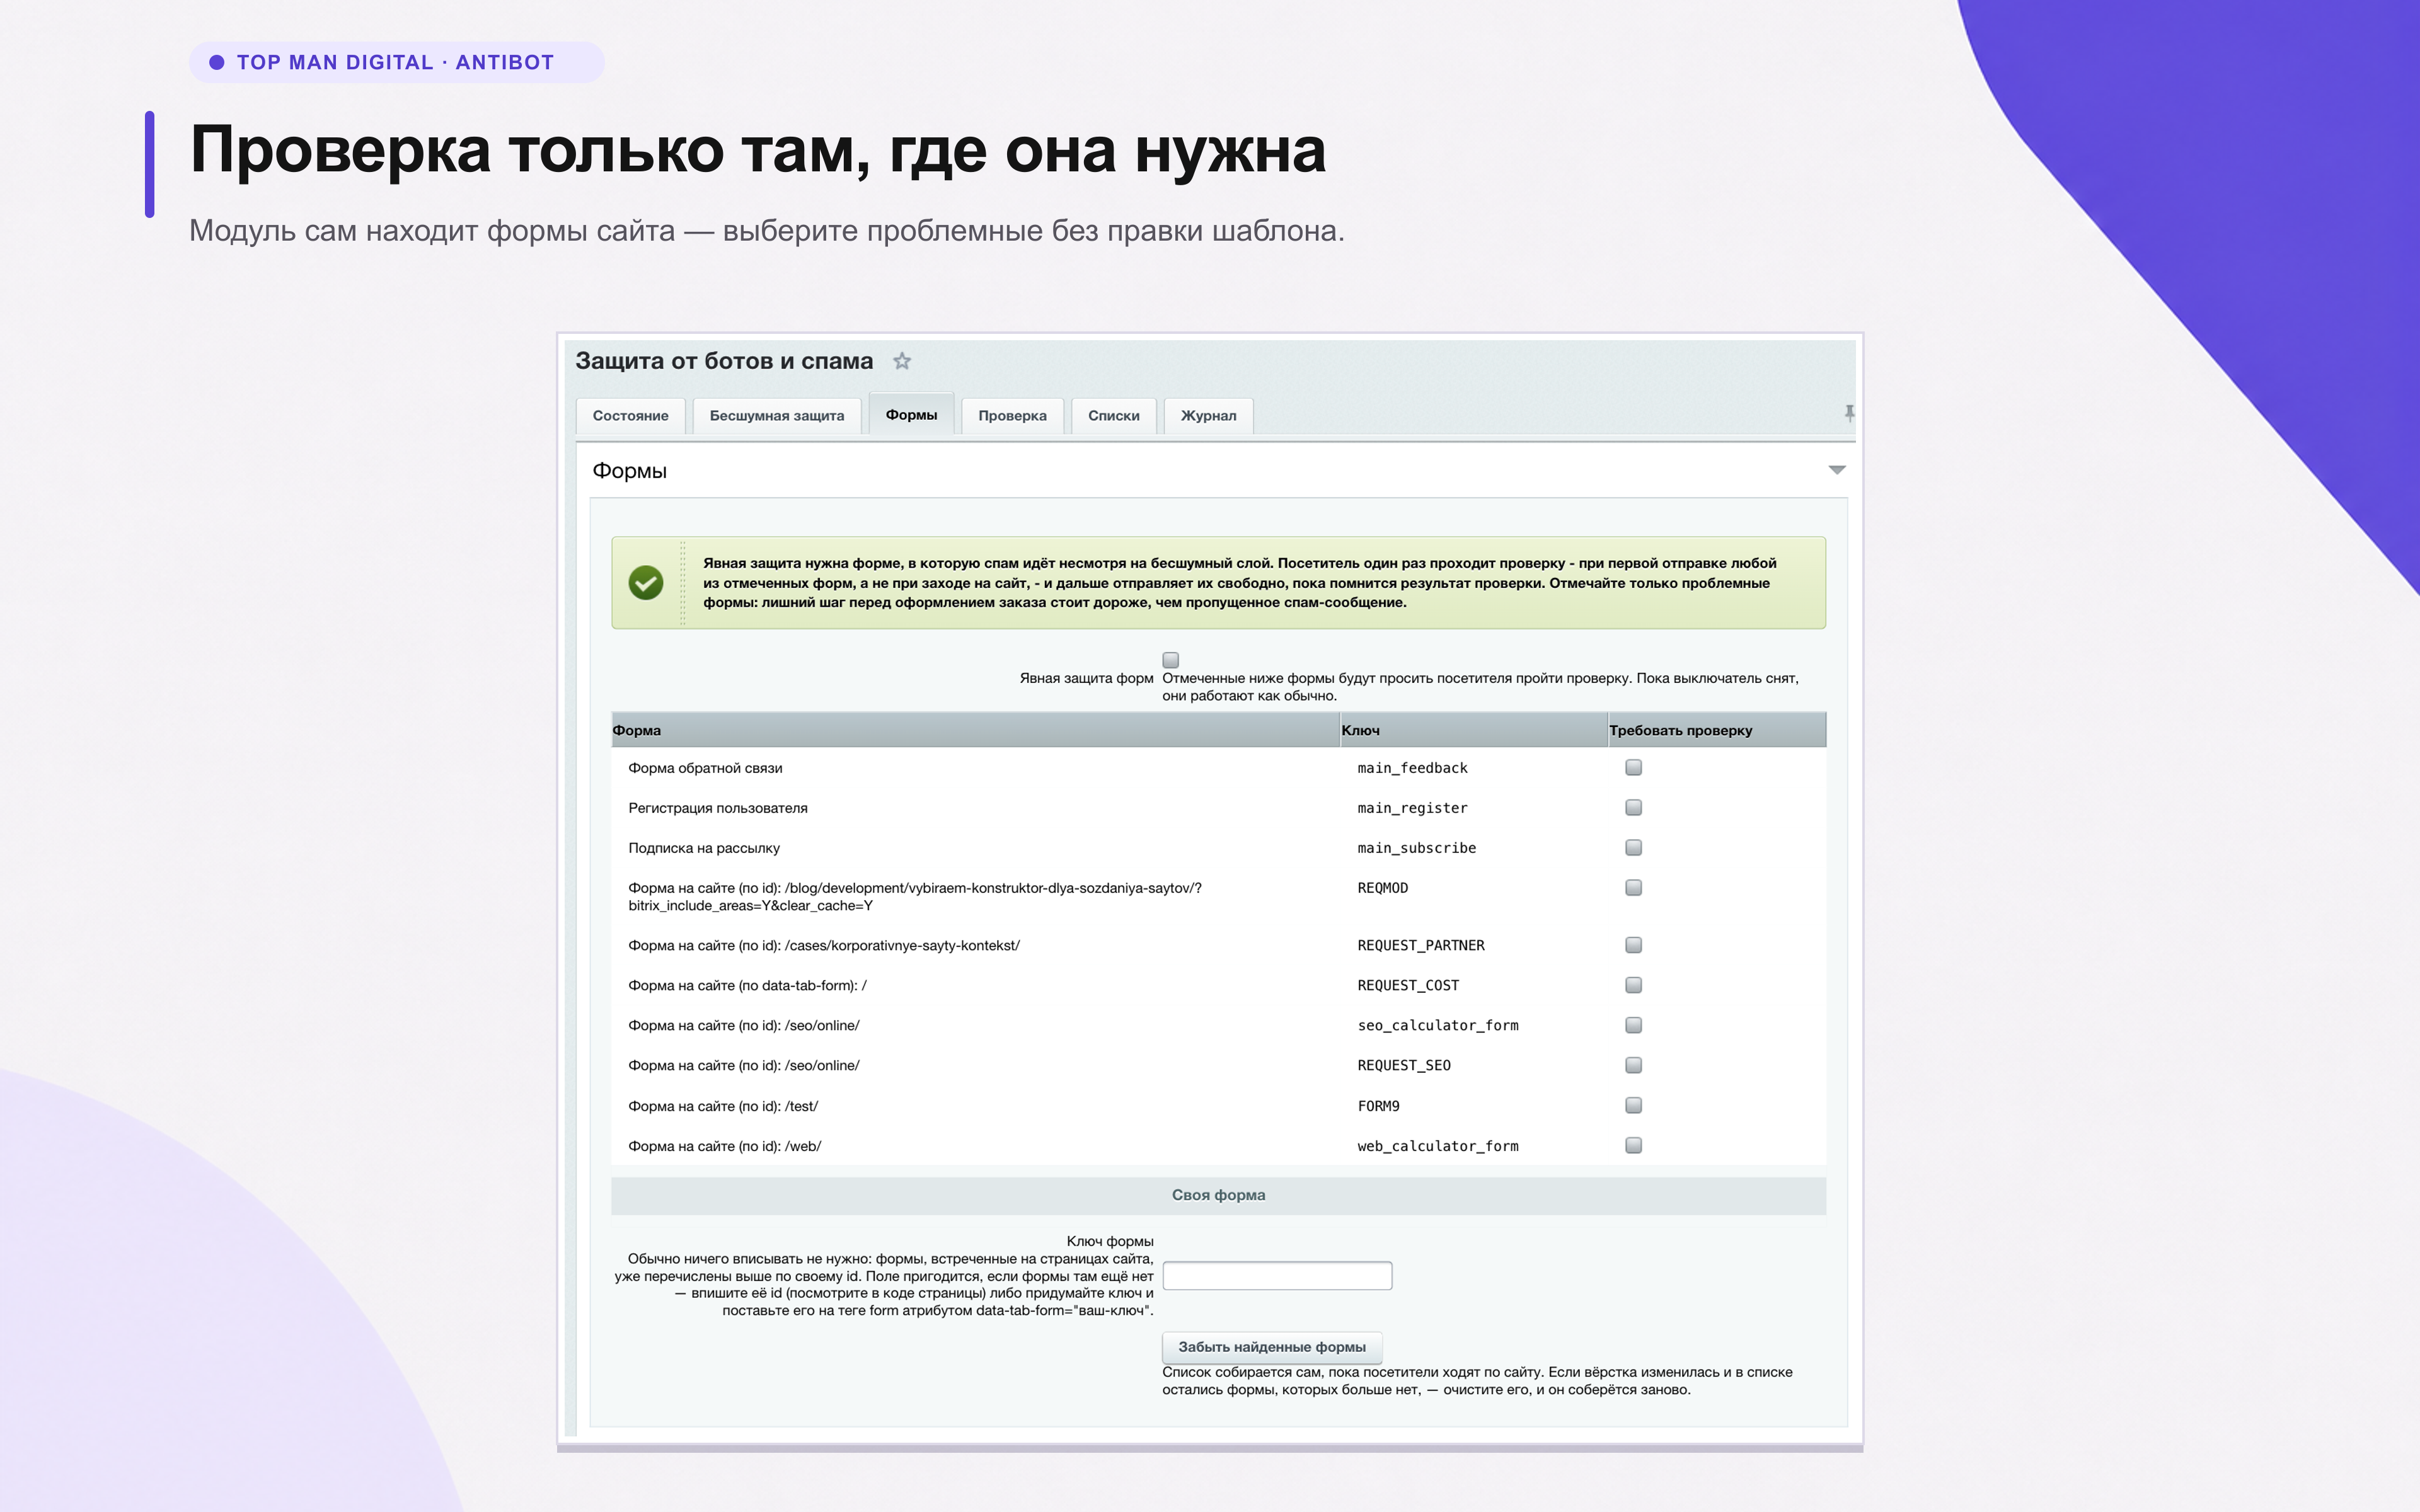Open the Состояние tab
2420x1512 pixels.
[x=630, y=416]
